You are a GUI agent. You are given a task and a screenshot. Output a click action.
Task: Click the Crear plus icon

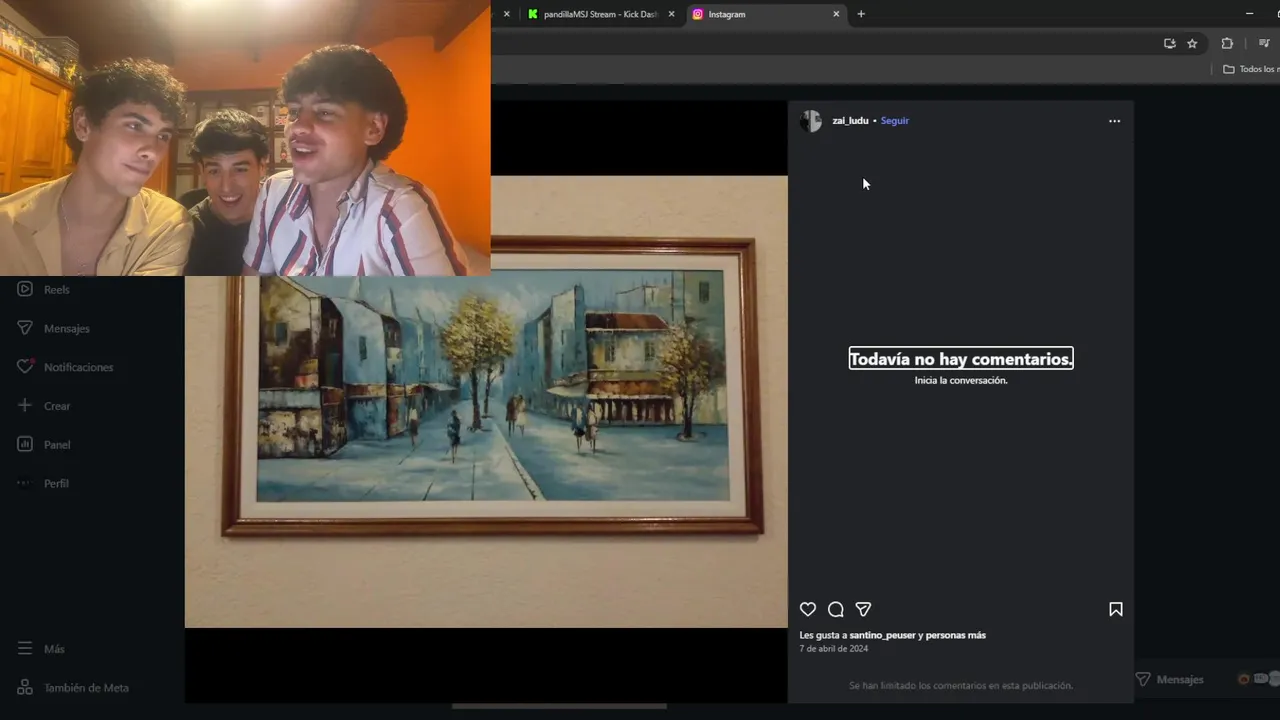25,406
